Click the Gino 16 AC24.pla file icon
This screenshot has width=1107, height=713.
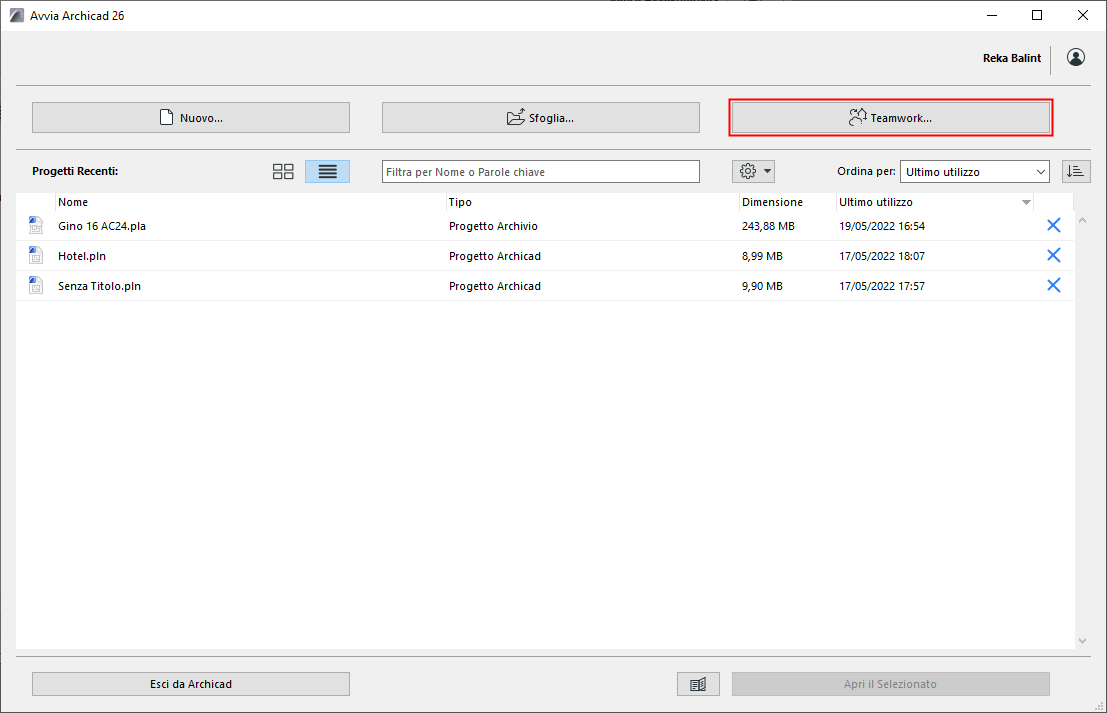pyautogui.click(x=35, y=225)
